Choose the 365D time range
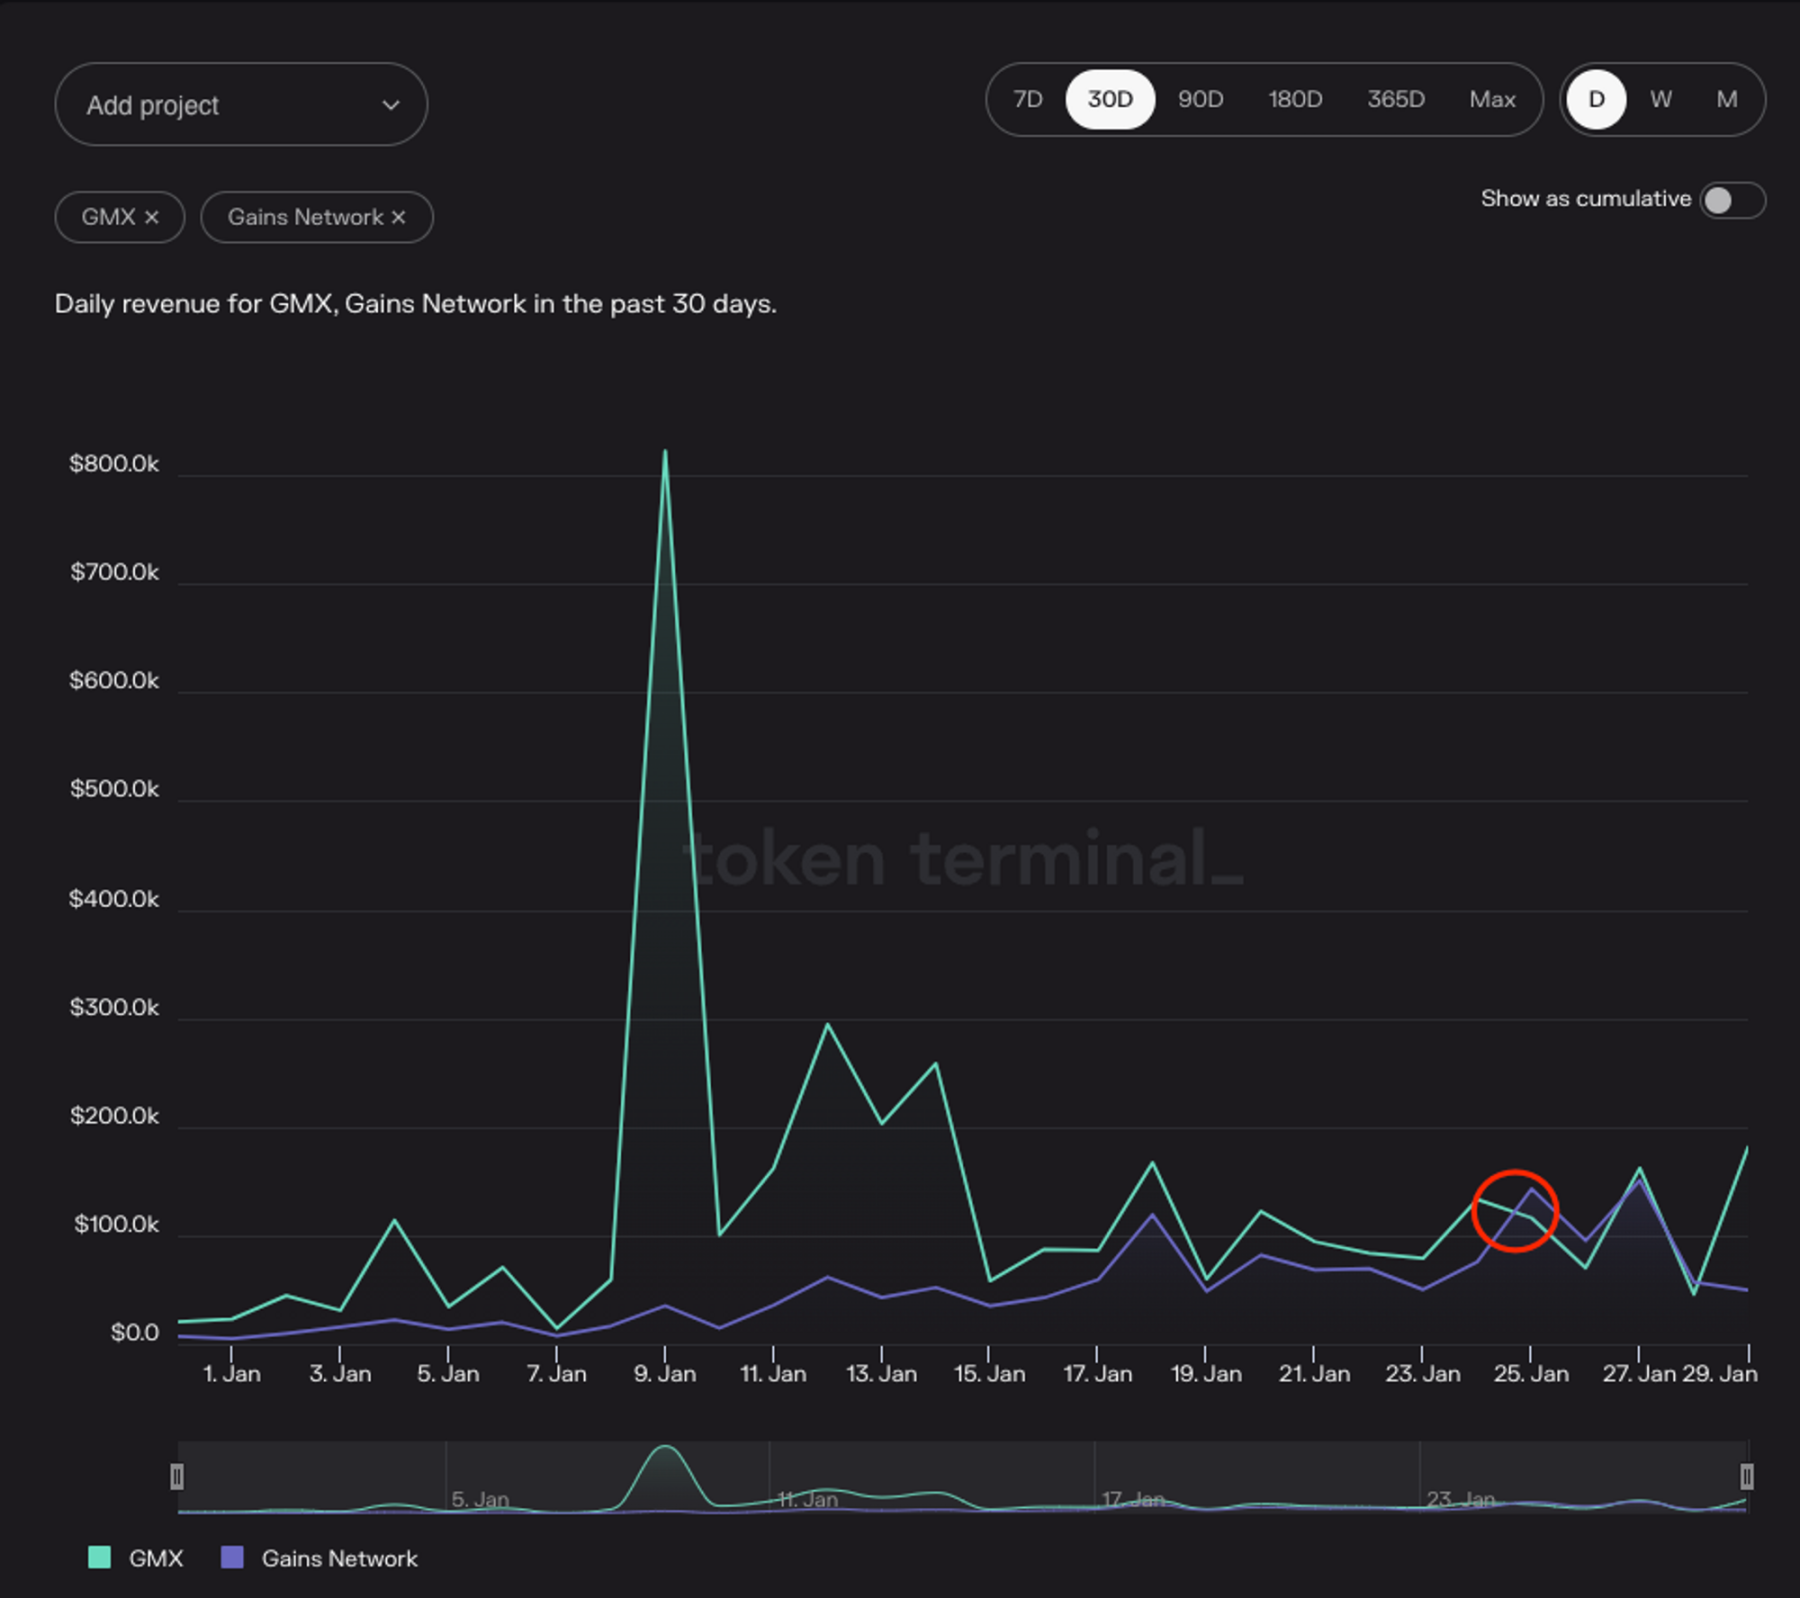 tap(1396, 99)
